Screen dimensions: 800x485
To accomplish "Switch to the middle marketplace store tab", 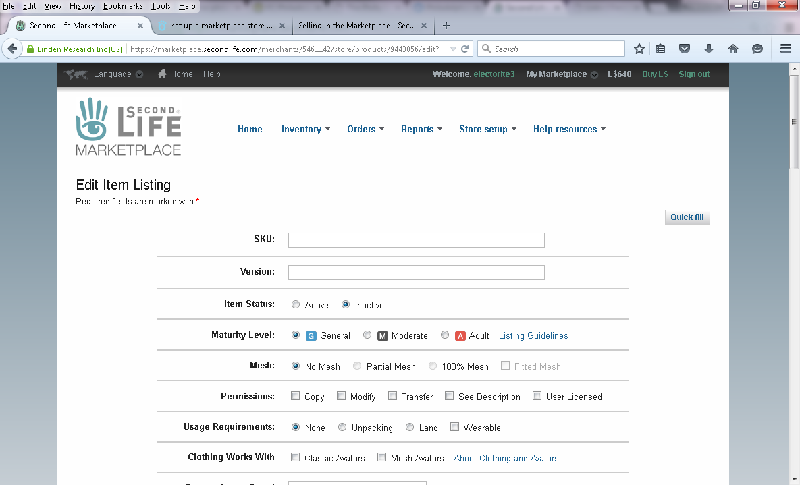I will coord(222,25).
